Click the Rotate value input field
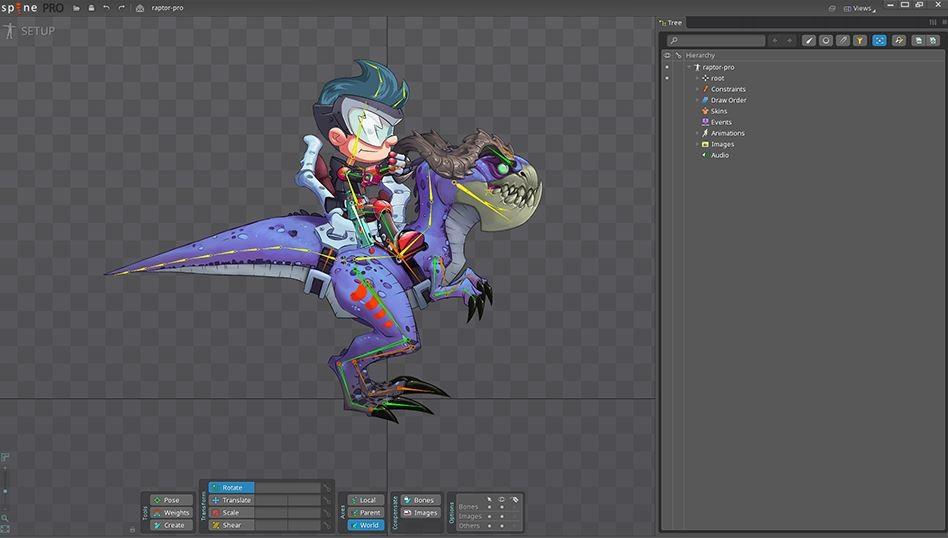Image resolution: width=948 pixels, height=538 pixels. coord(287,487)
